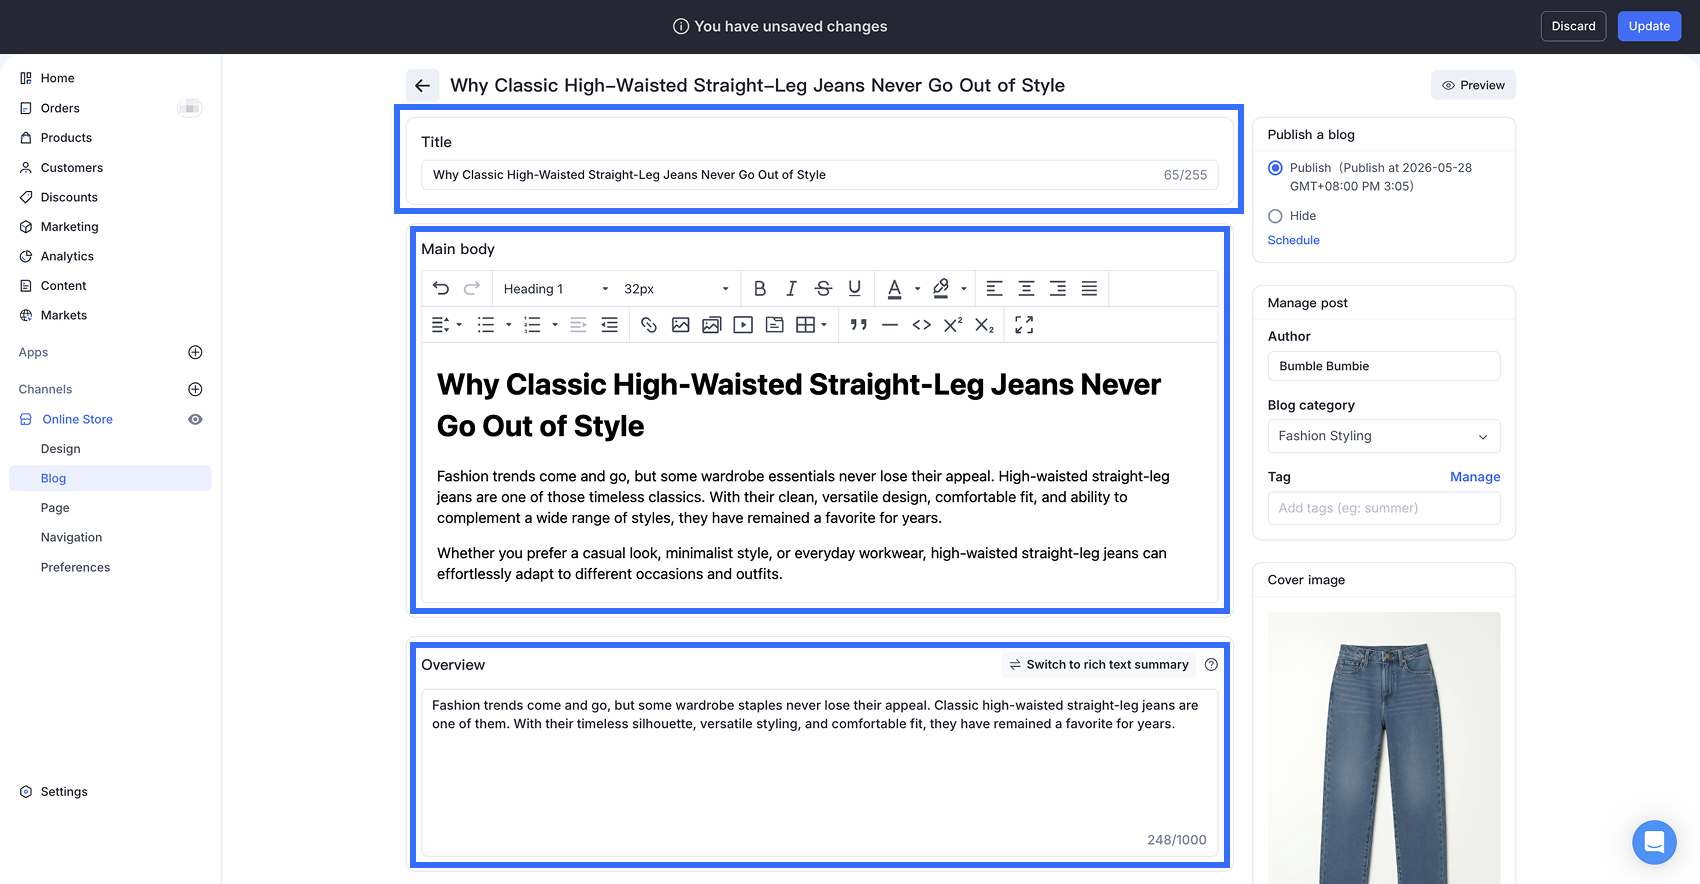The image size is (1700, 884).
Task: Apply the highlighter color swatch
Action: (x=941, y=288)
